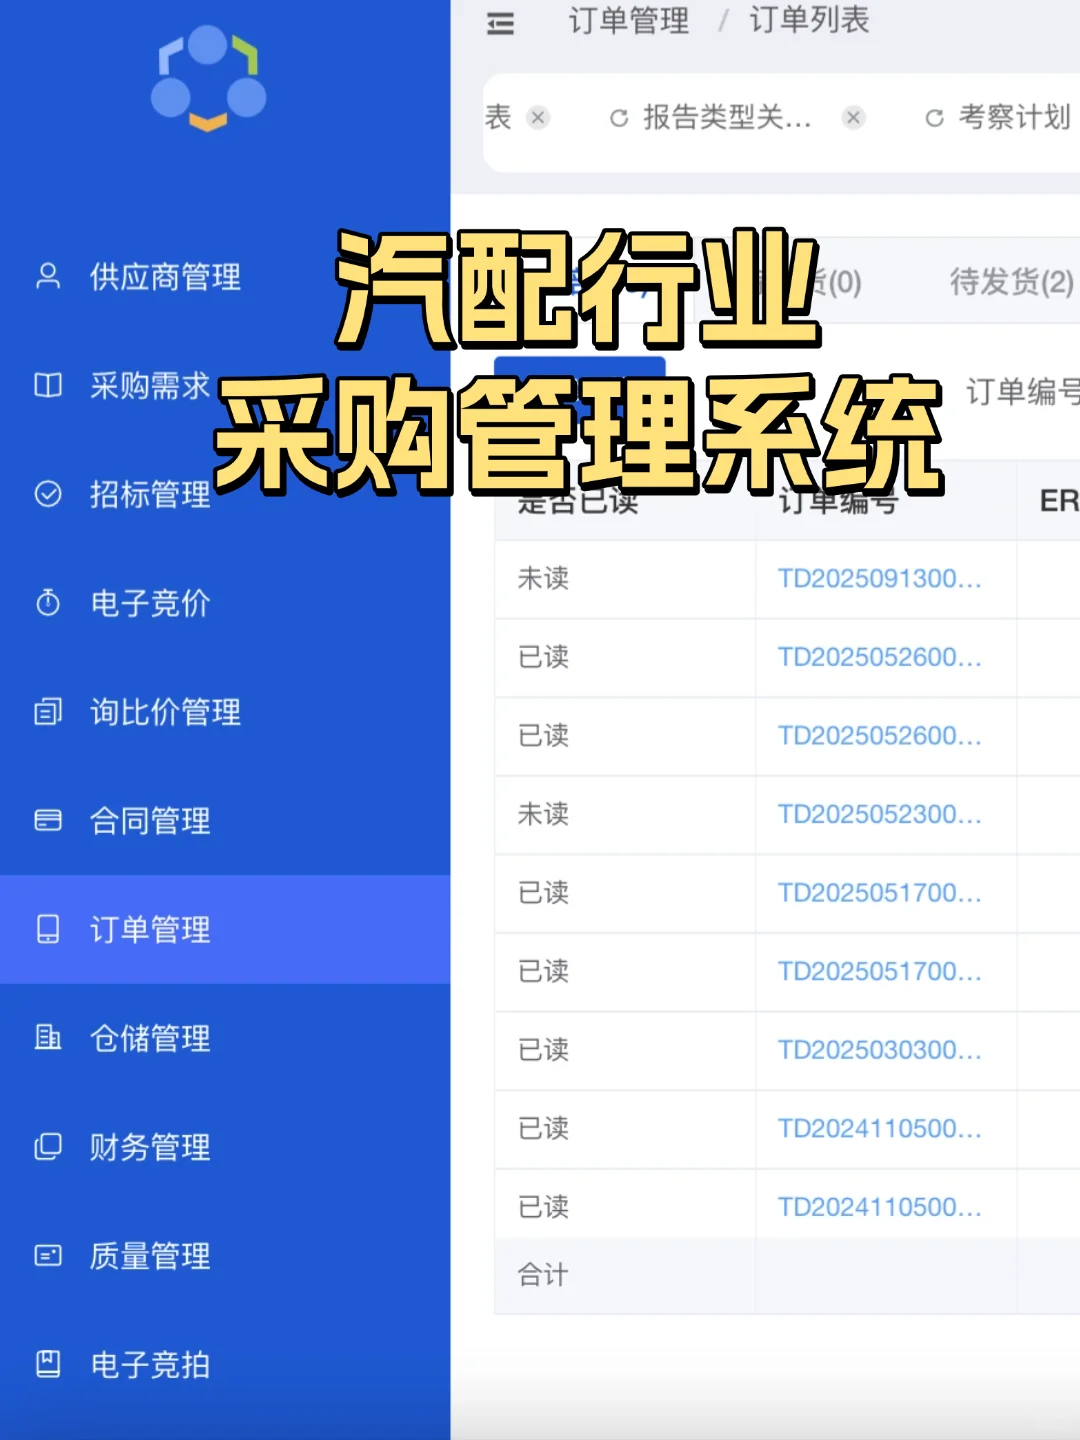This screenshot has height=1440, width=1080.
Task: Click the 招标管理 checkmark icon
Action: [47, 495]
